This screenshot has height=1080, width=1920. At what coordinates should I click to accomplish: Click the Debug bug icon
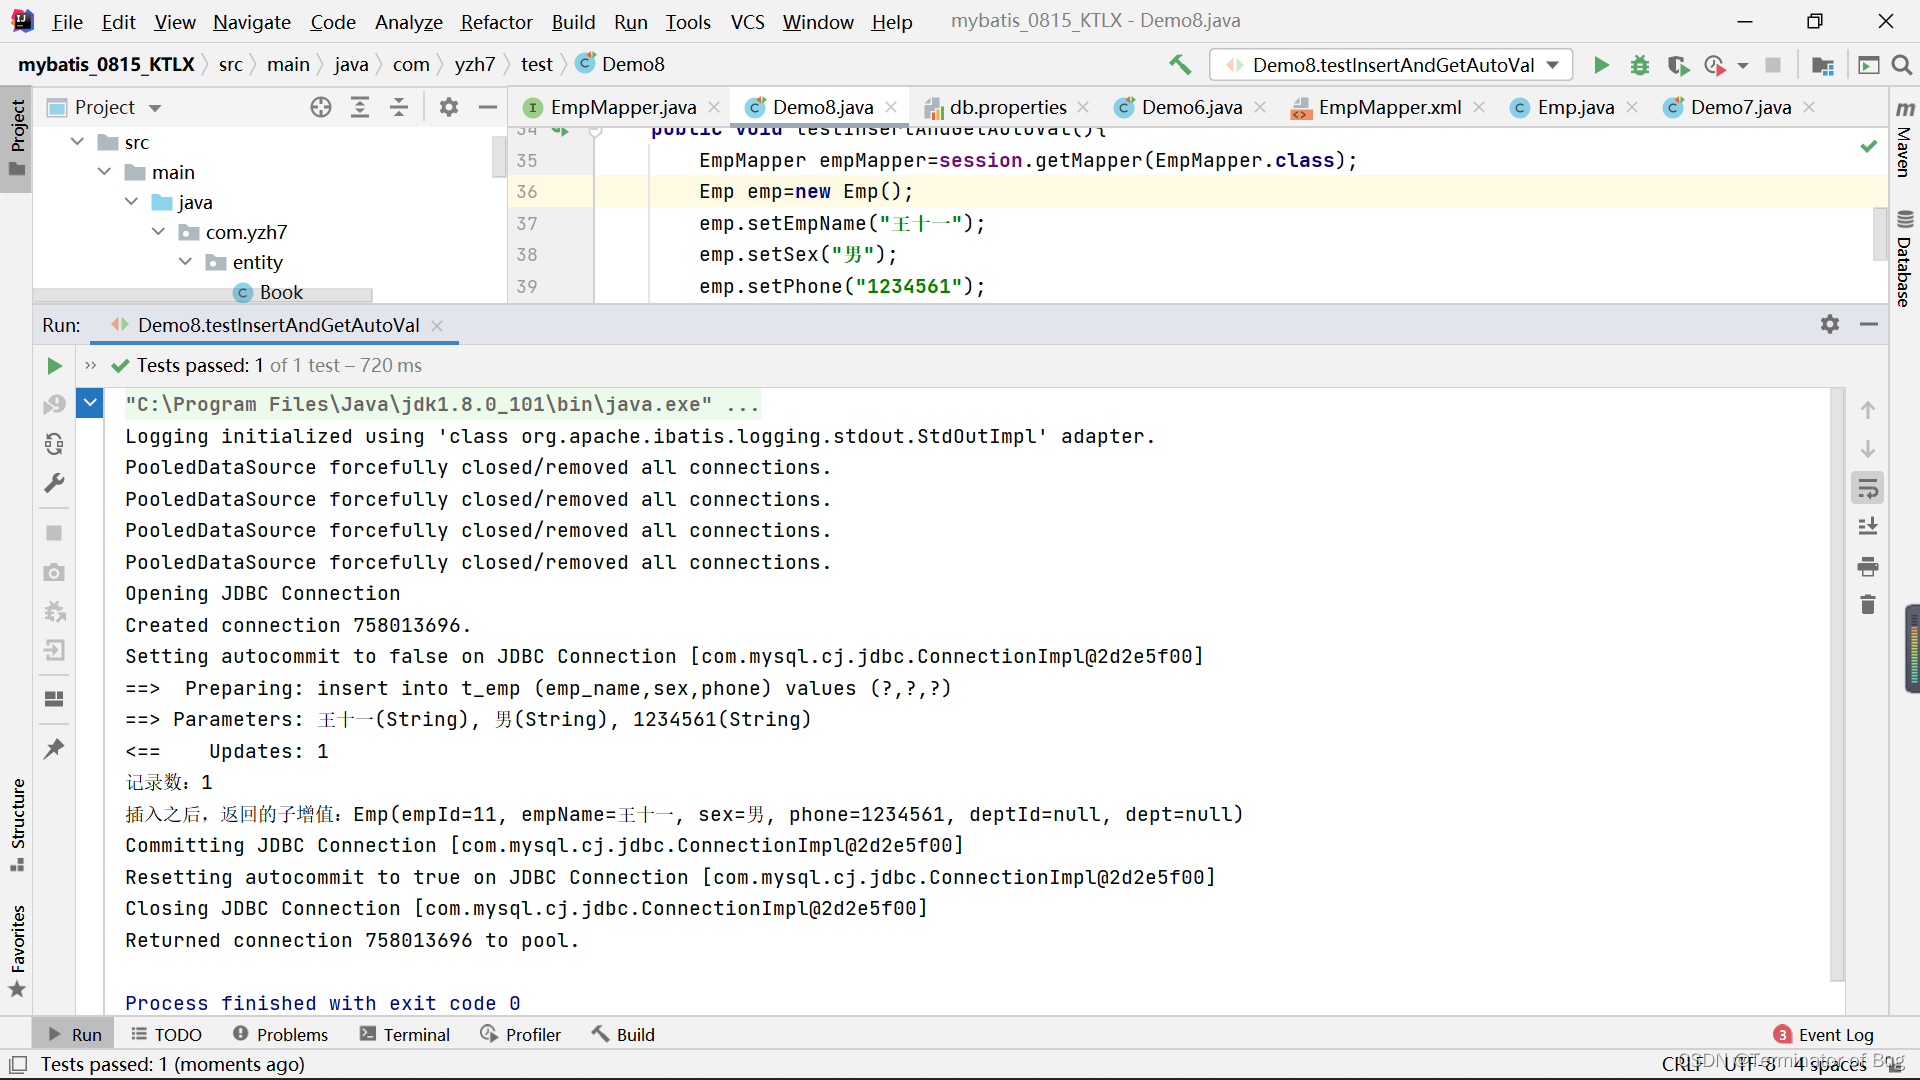[x=1640, y=65]
